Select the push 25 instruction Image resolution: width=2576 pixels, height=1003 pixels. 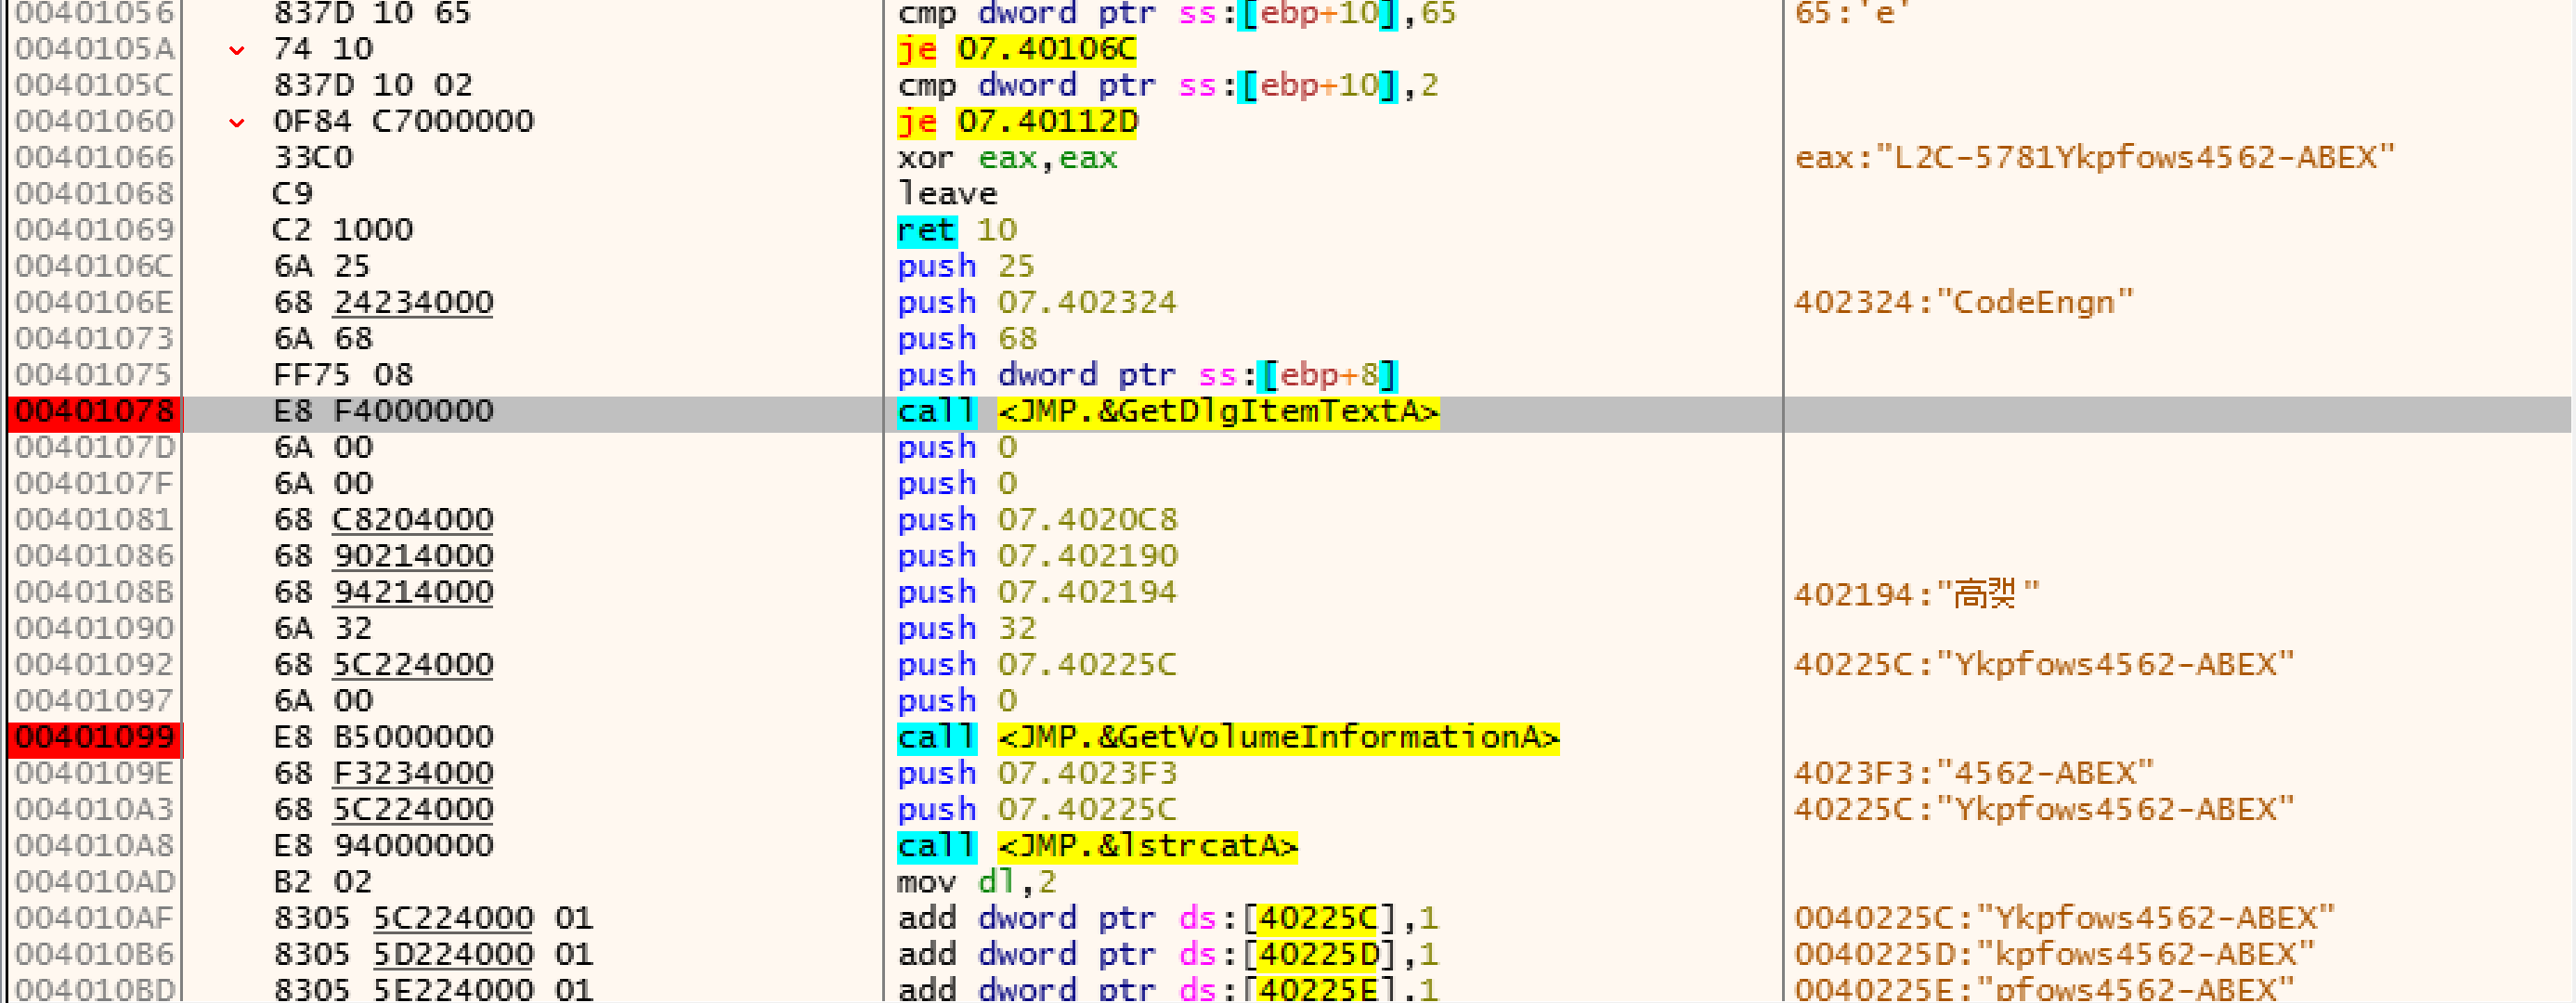point(966,266)
